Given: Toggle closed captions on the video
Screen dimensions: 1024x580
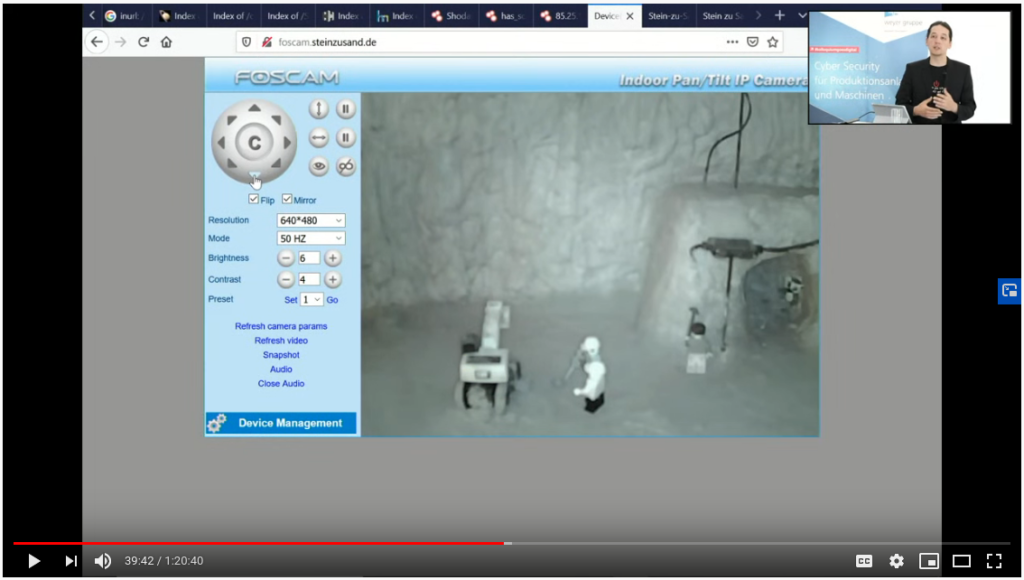Looking at the screenshot, I should [x=863, y=561].
